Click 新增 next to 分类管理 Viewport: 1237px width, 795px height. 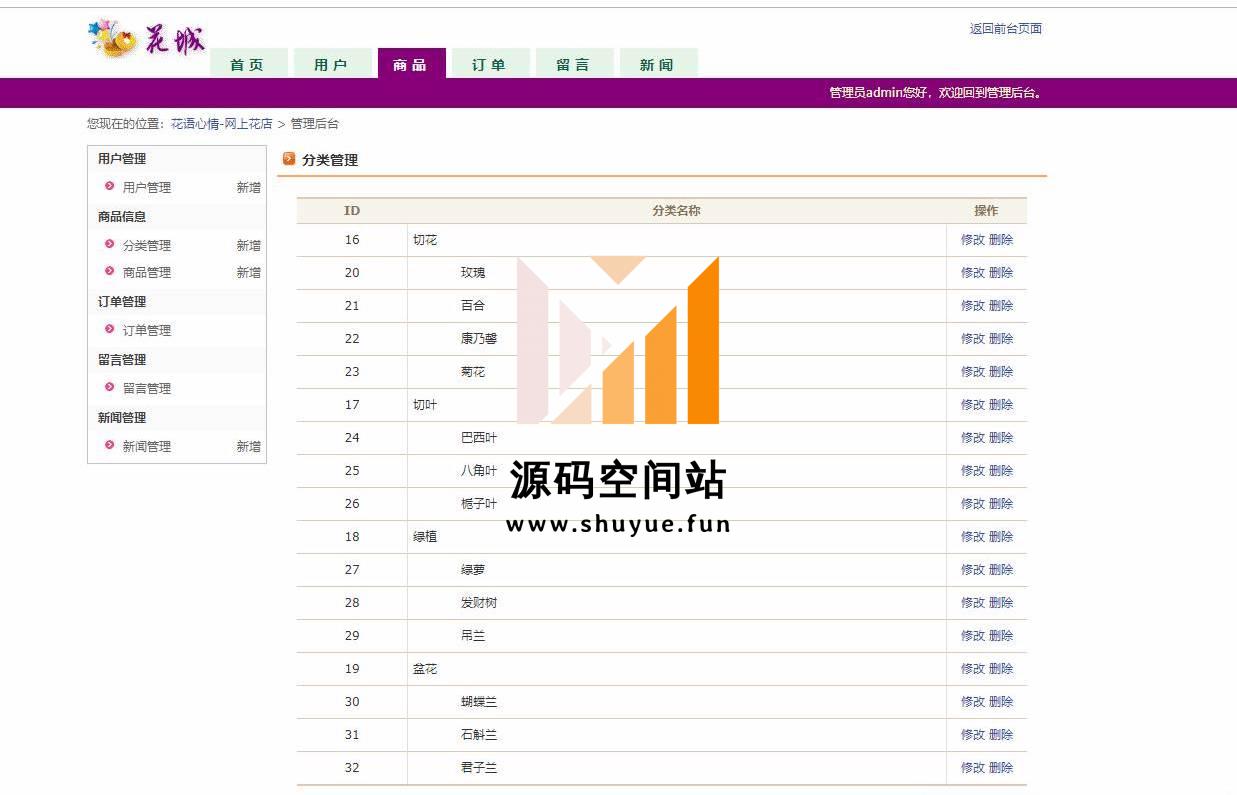click(249, 245)
